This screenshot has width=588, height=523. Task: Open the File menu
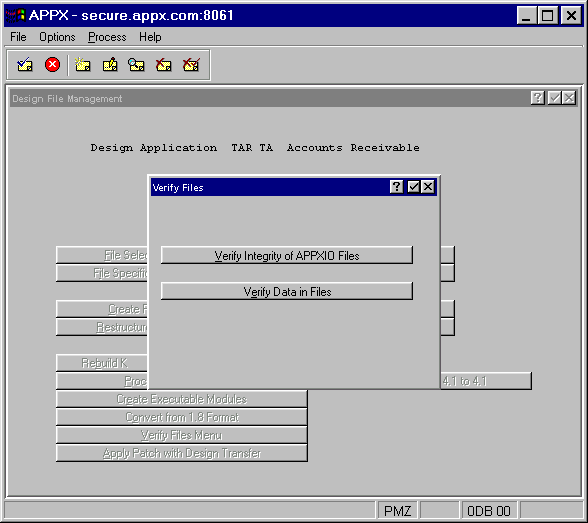pyautogui.click(x=18, y=37)
